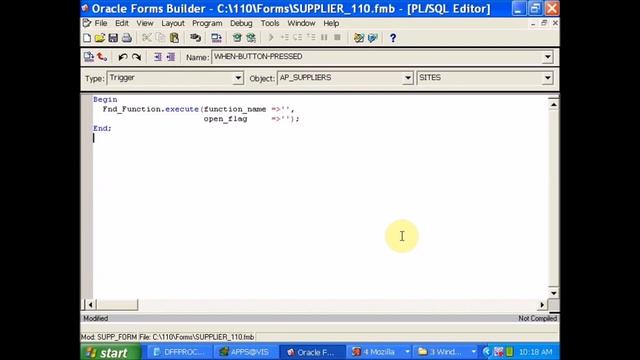The height and width of the screenshot is (360, 640).
Task: Expand the Type dropdown showing Trigger
Action: click(238, 78)
